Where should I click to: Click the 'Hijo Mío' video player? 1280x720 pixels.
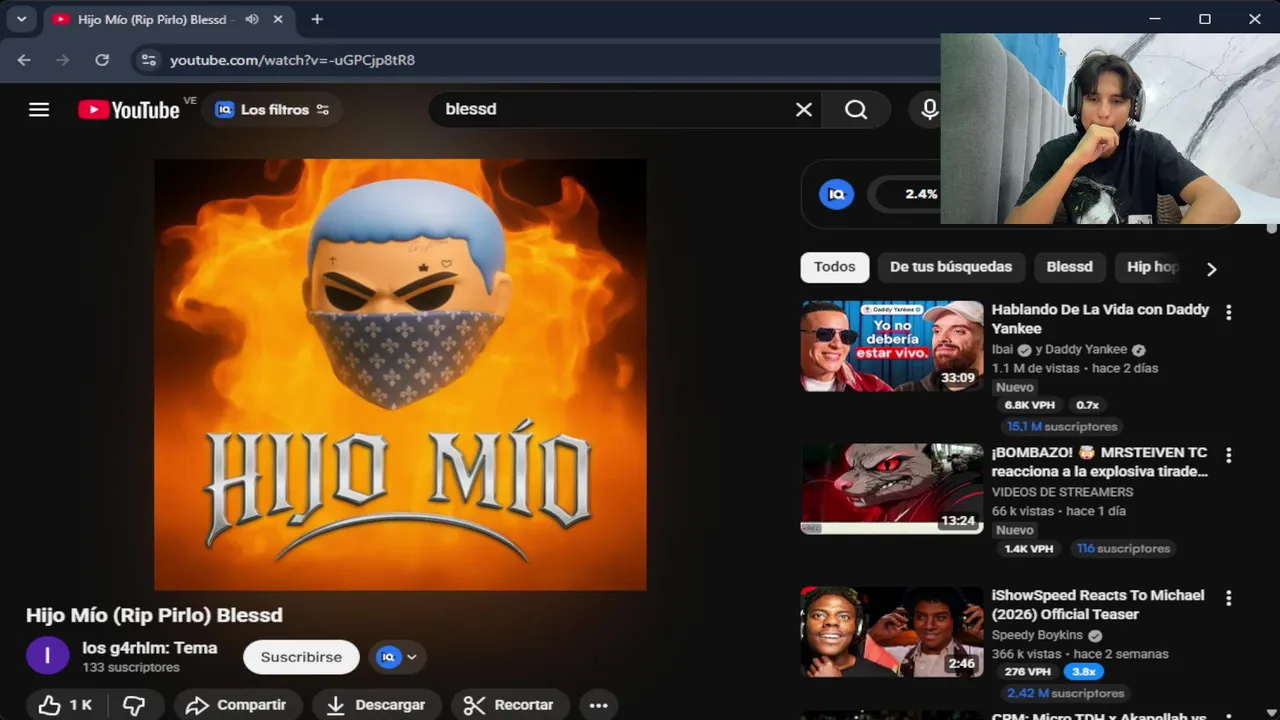point(400,374)
